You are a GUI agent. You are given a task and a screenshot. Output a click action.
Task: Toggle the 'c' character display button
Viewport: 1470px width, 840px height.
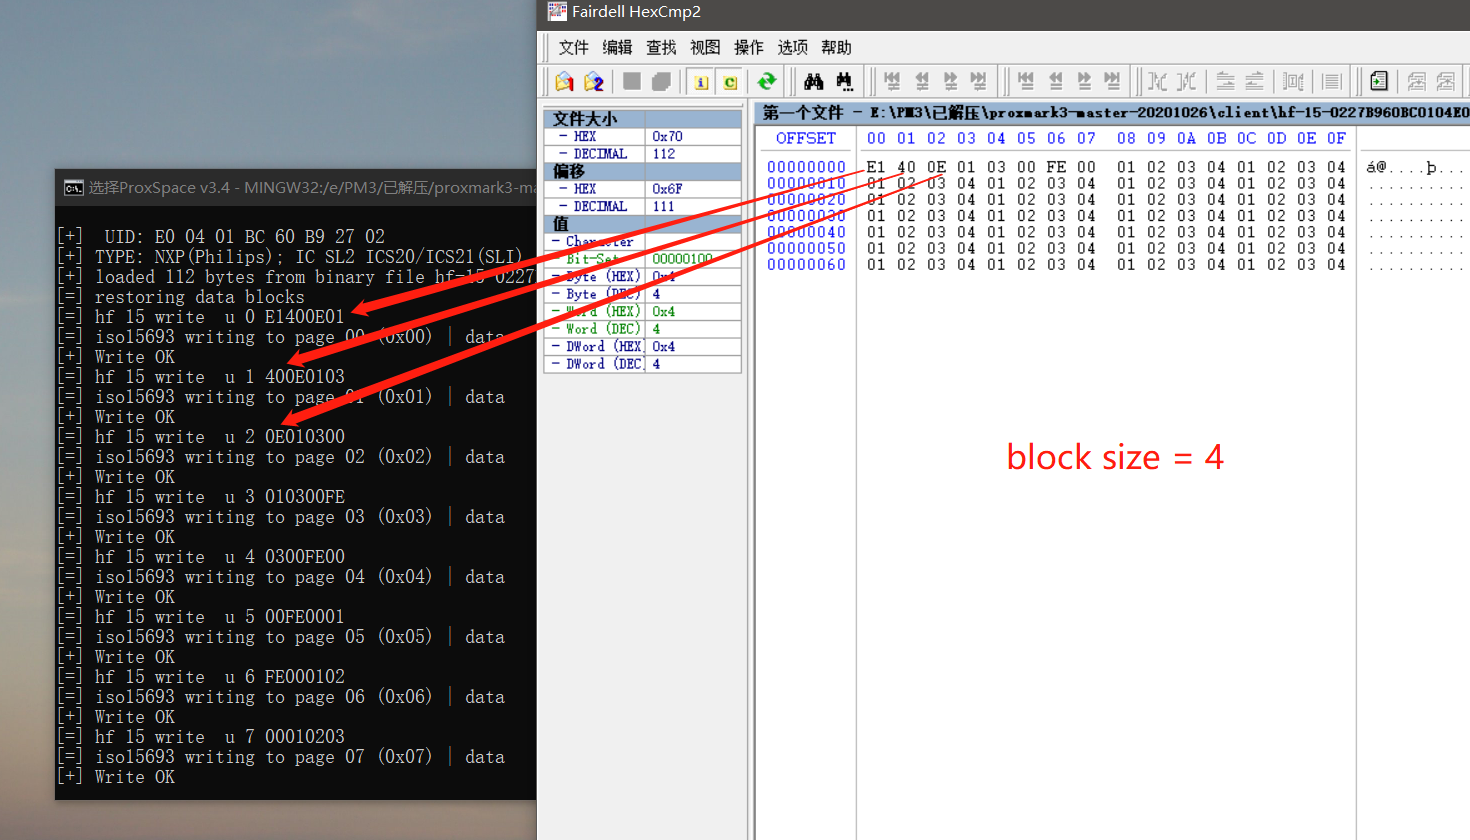click(729, 81)
